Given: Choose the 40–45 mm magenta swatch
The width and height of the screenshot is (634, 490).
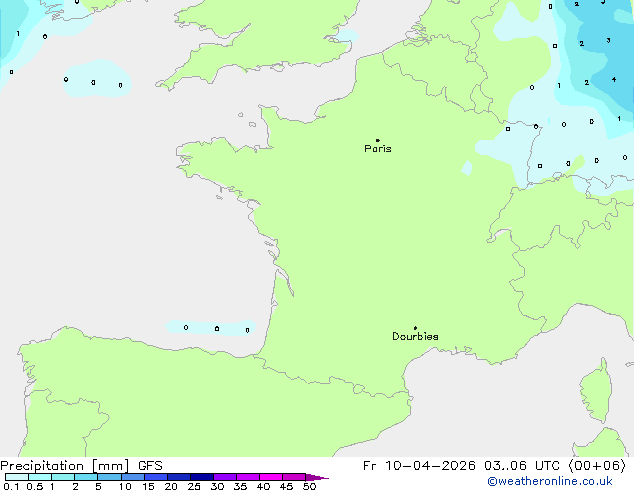Looking at the screenshot, I should (271, 477).
